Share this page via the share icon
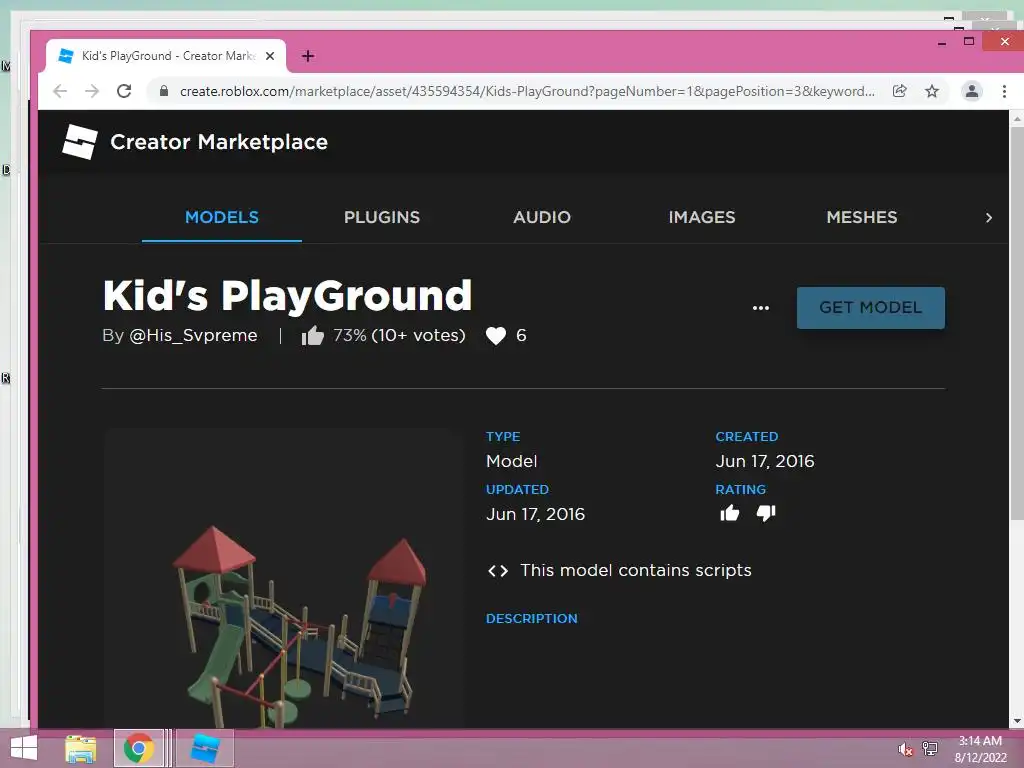 pos(899,91)
